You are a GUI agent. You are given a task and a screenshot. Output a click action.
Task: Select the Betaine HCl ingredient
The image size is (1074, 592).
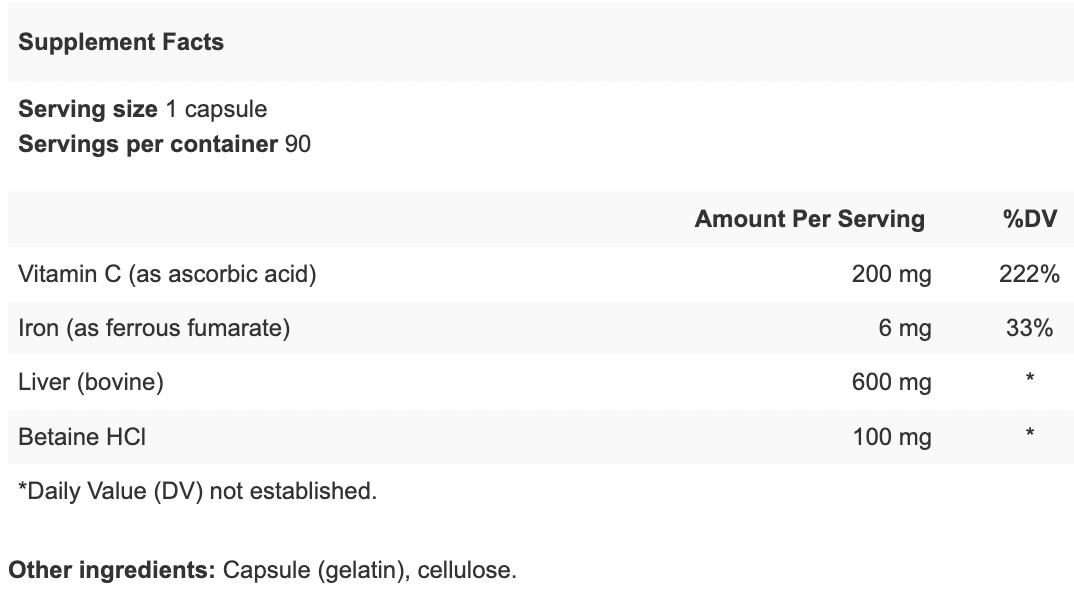tap(82, 436)
